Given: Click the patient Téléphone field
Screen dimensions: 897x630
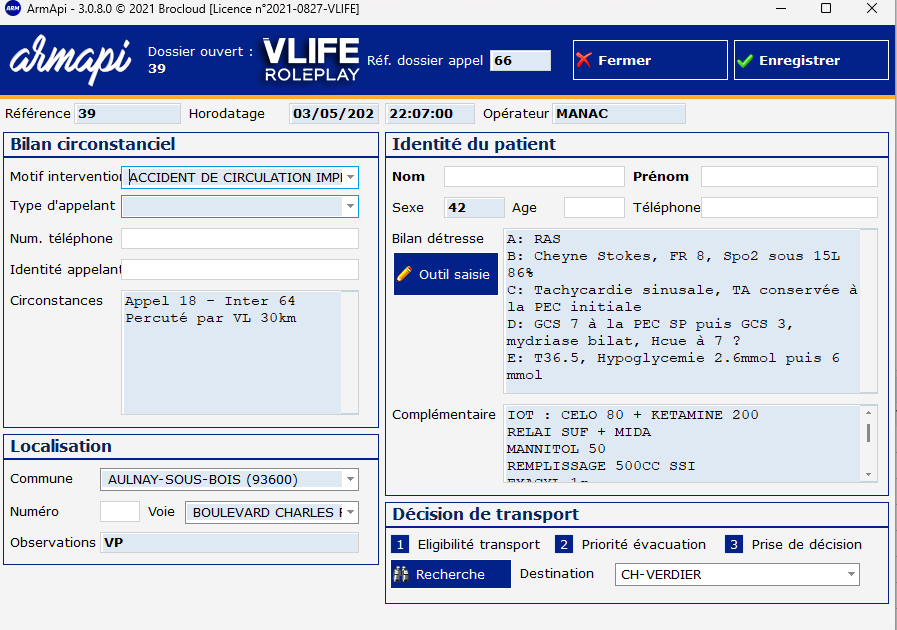Looking at the screenshot, I should (789, 207).
